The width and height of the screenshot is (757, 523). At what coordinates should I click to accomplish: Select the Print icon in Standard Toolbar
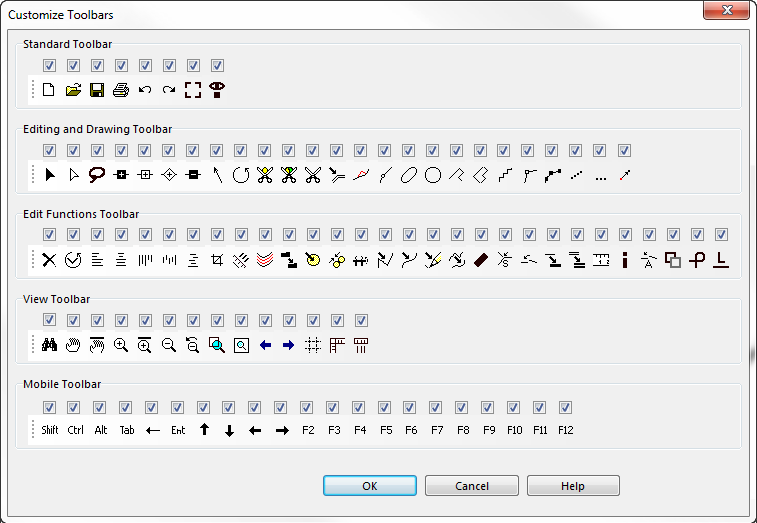point(121,90)
